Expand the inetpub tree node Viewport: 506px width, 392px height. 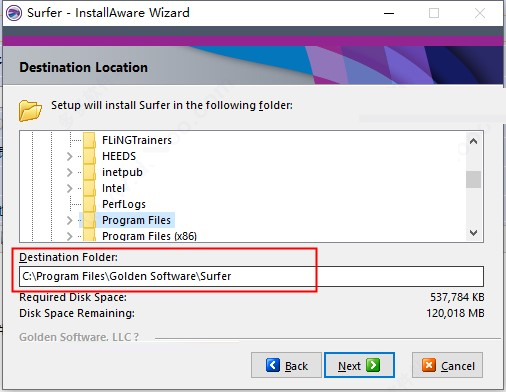click(x=69, y=172)
